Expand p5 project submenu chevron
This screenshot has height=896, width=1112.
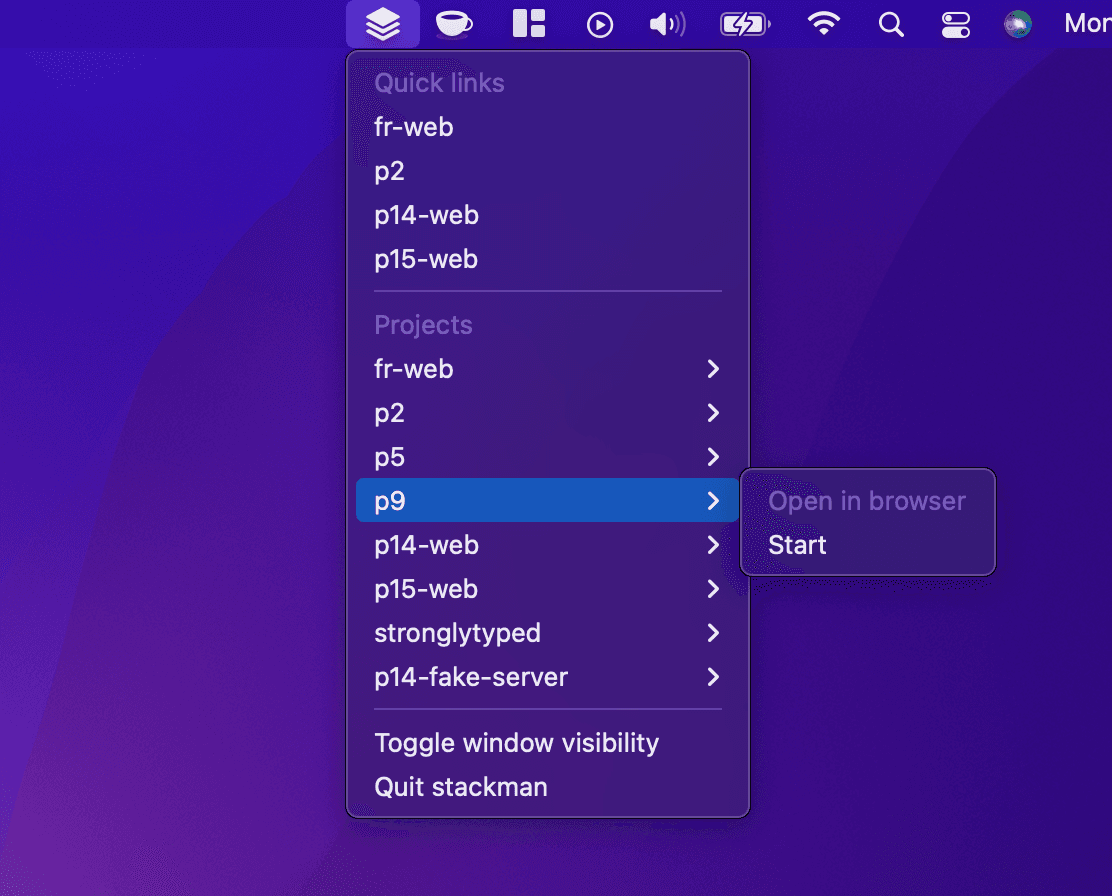713,457
